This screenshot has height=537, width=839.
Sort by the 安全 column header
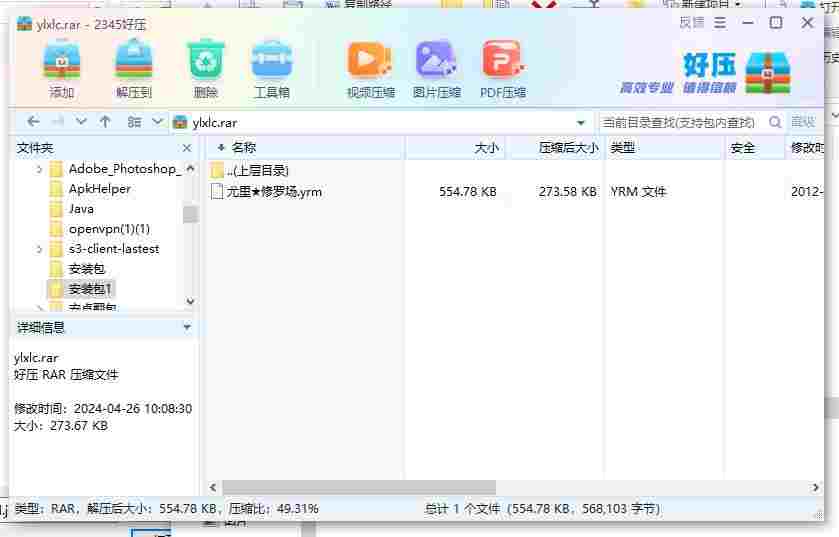[754, 148]
